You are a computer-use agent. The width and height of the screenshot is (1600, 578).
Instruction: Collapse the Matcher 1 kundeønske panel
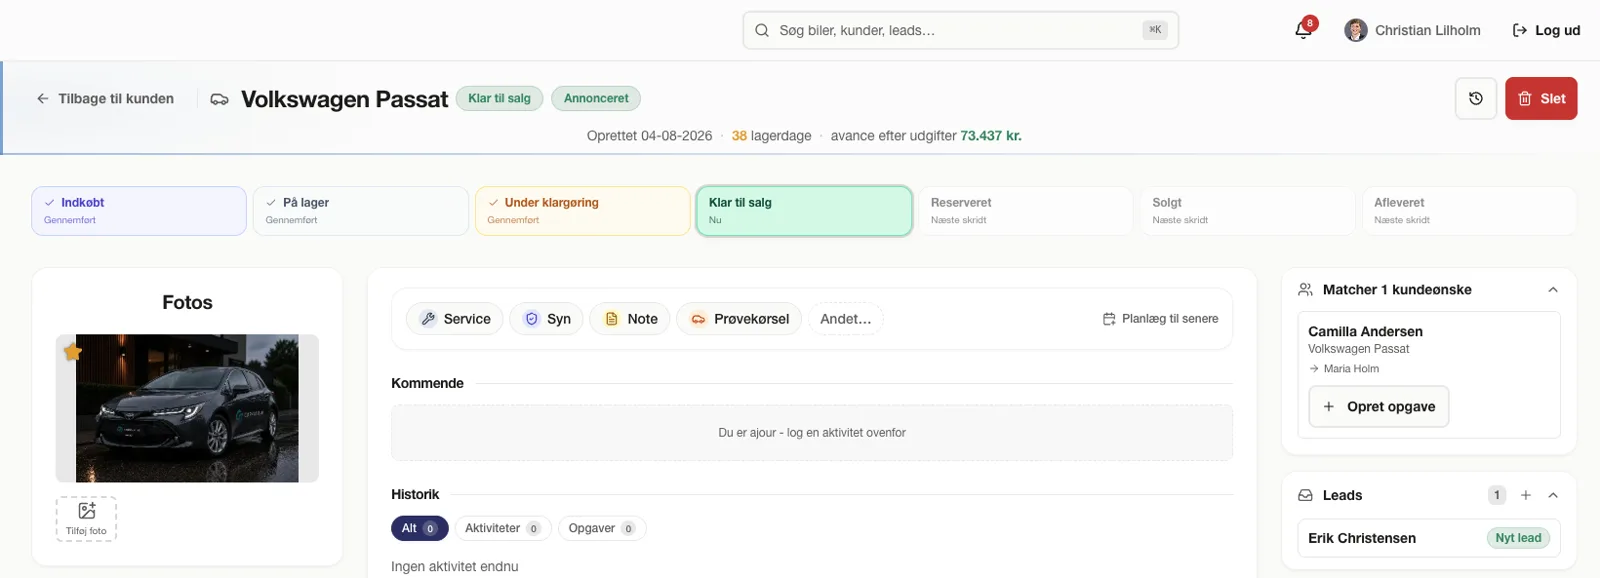pyautogui.click(x=1553, y=290)
